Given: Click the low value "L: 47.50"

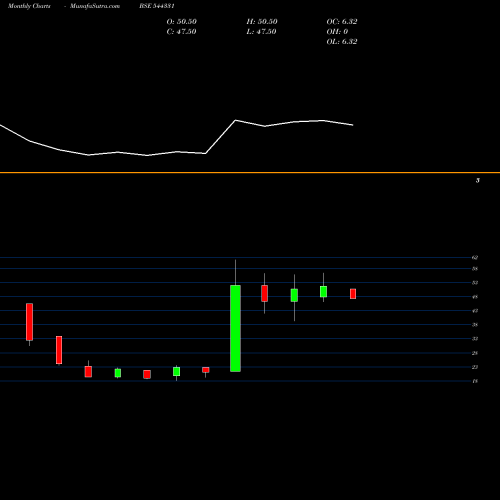Looking at the screenshot, I should (262, 31).
